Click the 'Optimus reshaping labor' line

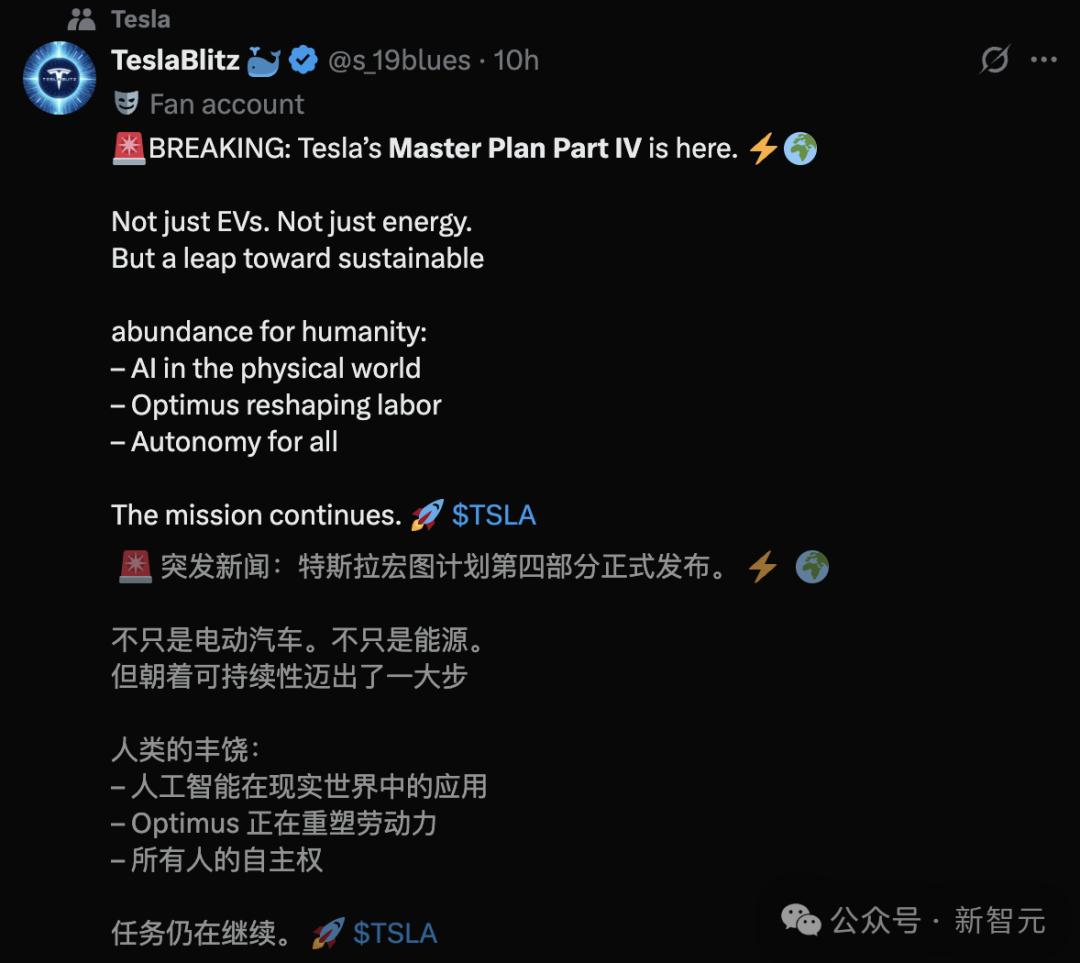[286, 405]
